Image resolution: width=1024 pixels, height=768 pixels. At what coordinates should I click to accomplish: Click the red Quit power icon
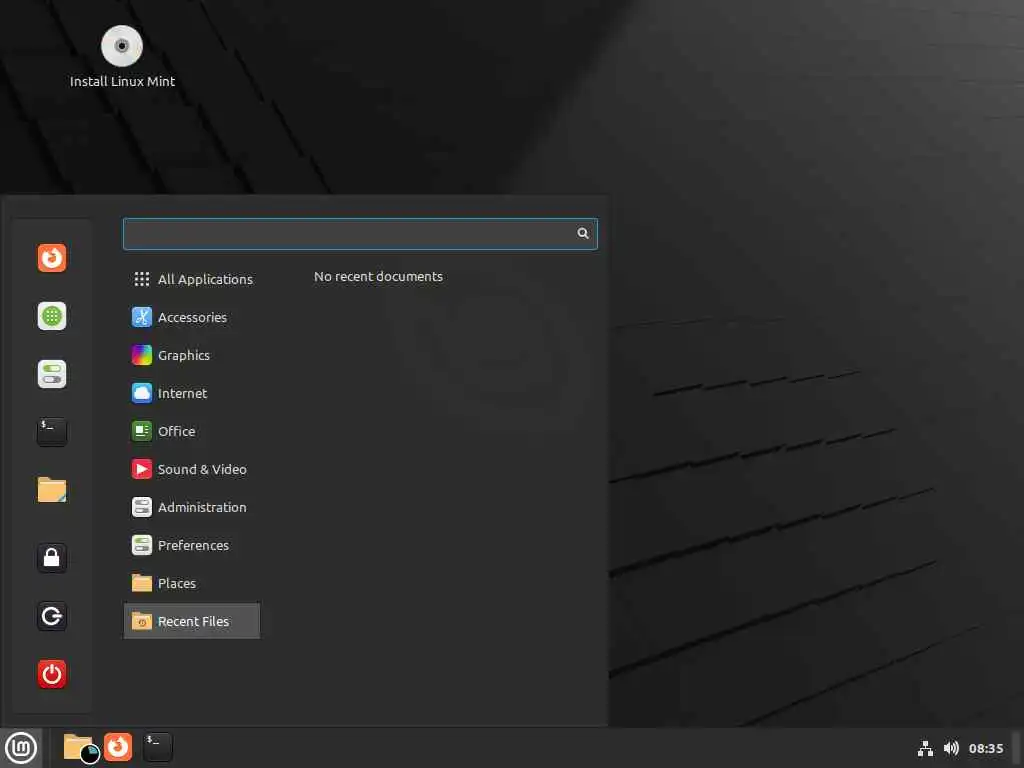point(52,674)
